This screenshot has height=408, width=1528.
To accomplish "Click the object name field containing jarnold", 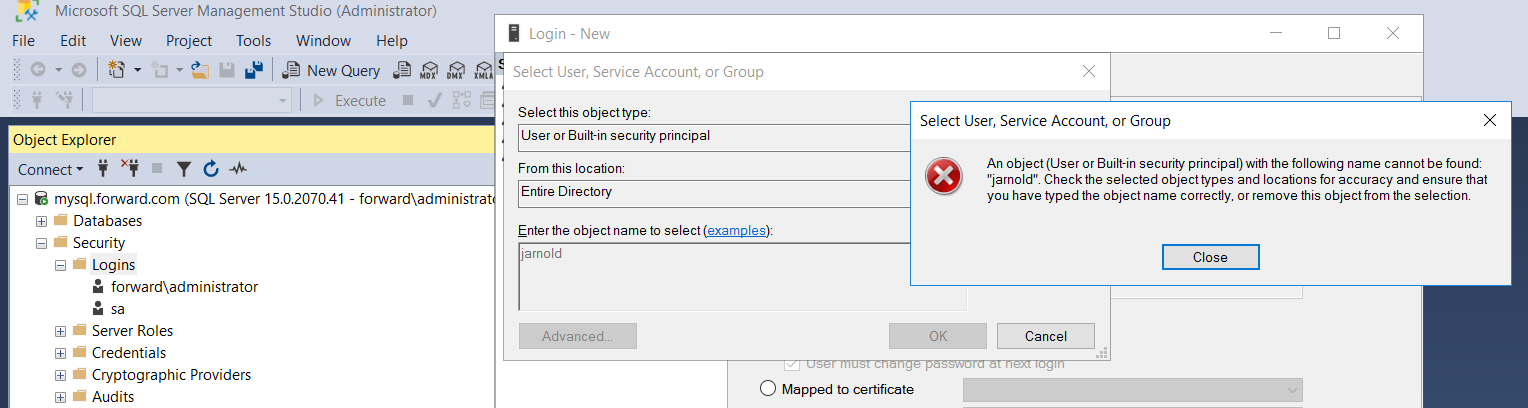I will 742,277.
